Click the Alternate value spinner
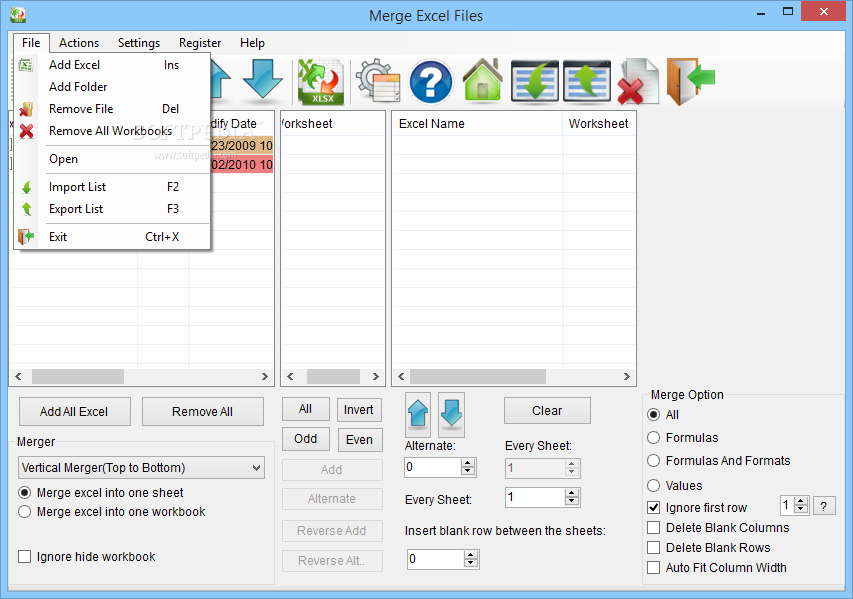Viewport: 853px width, 599px height. [468, 467]
